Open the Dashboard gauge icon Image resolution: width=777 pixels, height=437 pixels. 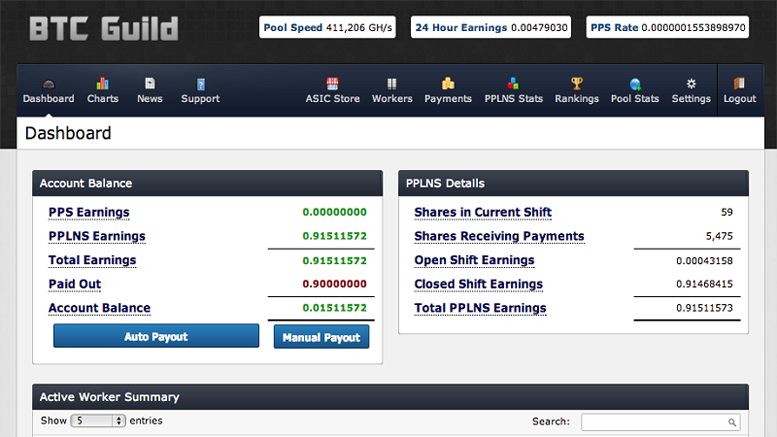tap(49, 84)
